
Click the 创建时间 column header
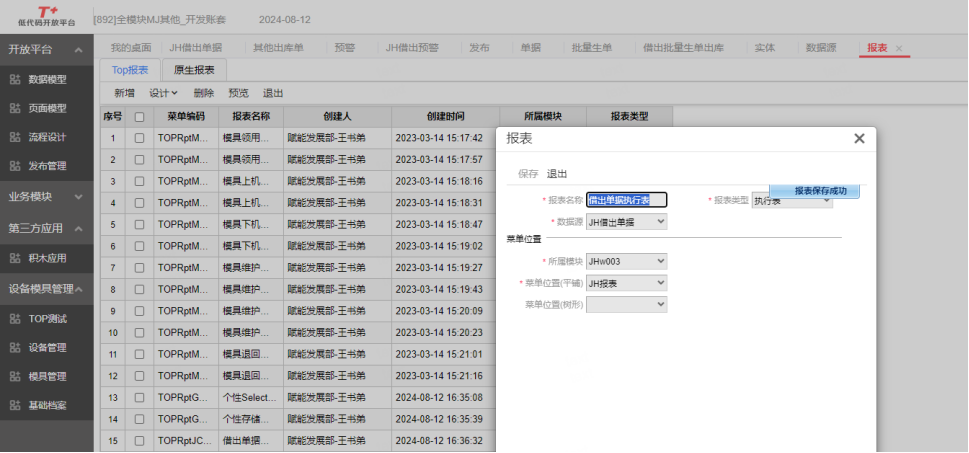point(446,116)
